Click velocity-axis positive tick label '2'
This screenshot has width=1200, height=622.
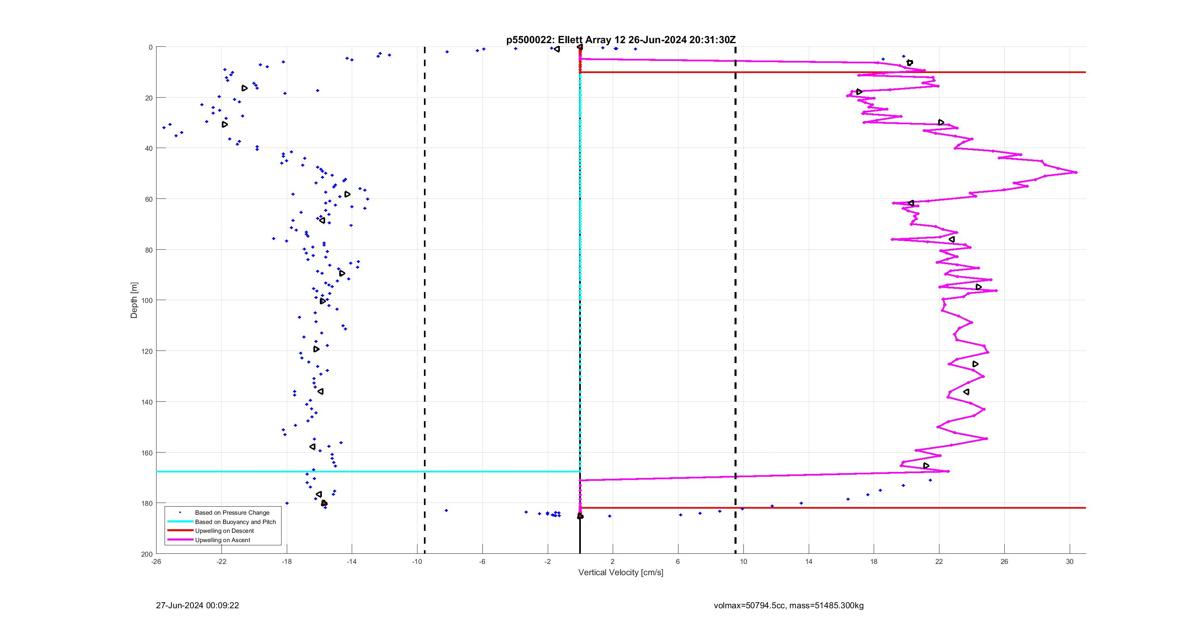[x=613, y=562]
